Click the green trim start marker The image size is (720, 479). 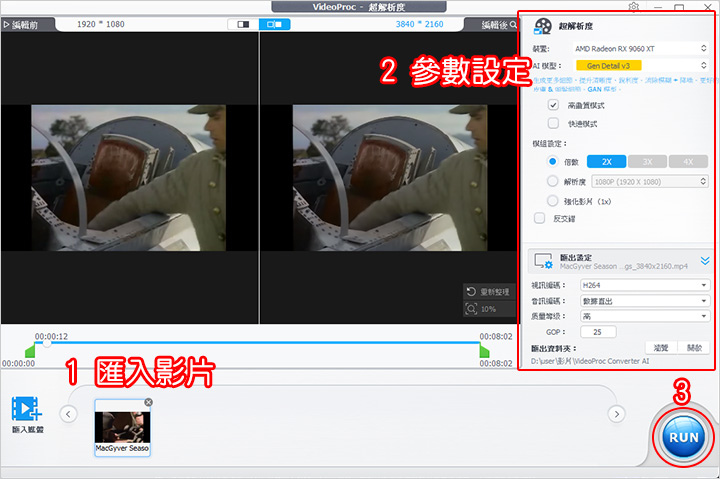30,351
